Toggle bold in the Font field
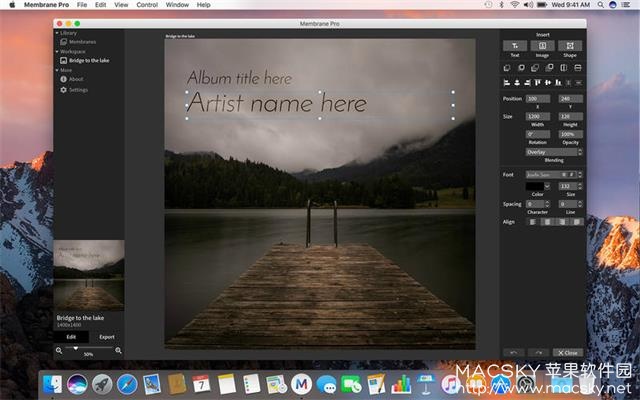The width and height of the screenshot is (640, 400). tap(564, 175)
